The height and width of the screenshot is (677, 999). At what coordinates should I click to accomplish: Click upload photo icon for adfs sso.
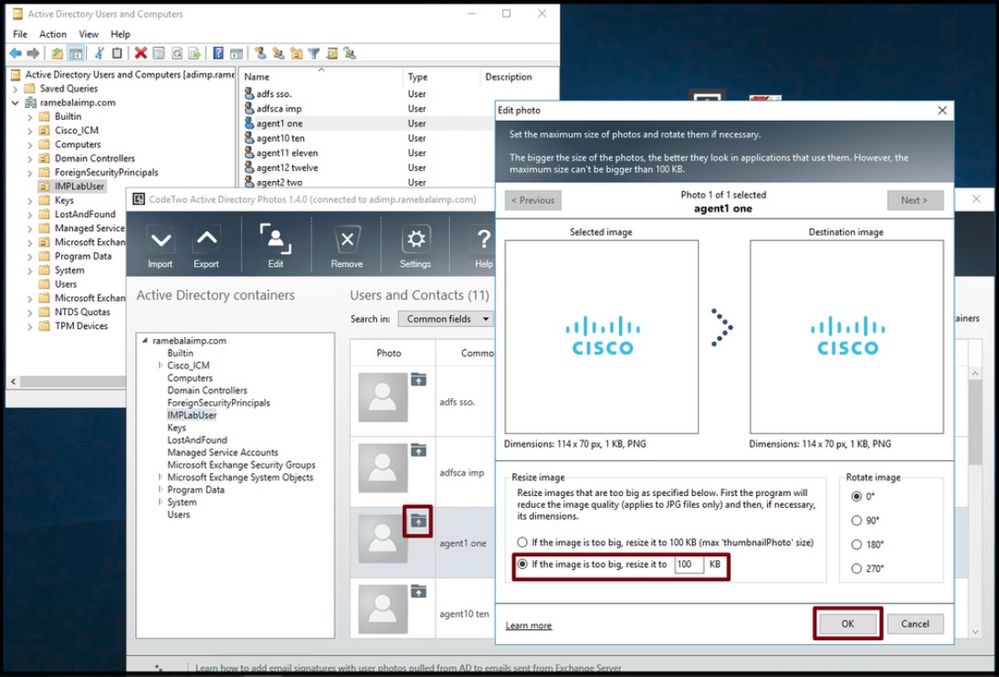pyautogui.click(x=418, y=380)
